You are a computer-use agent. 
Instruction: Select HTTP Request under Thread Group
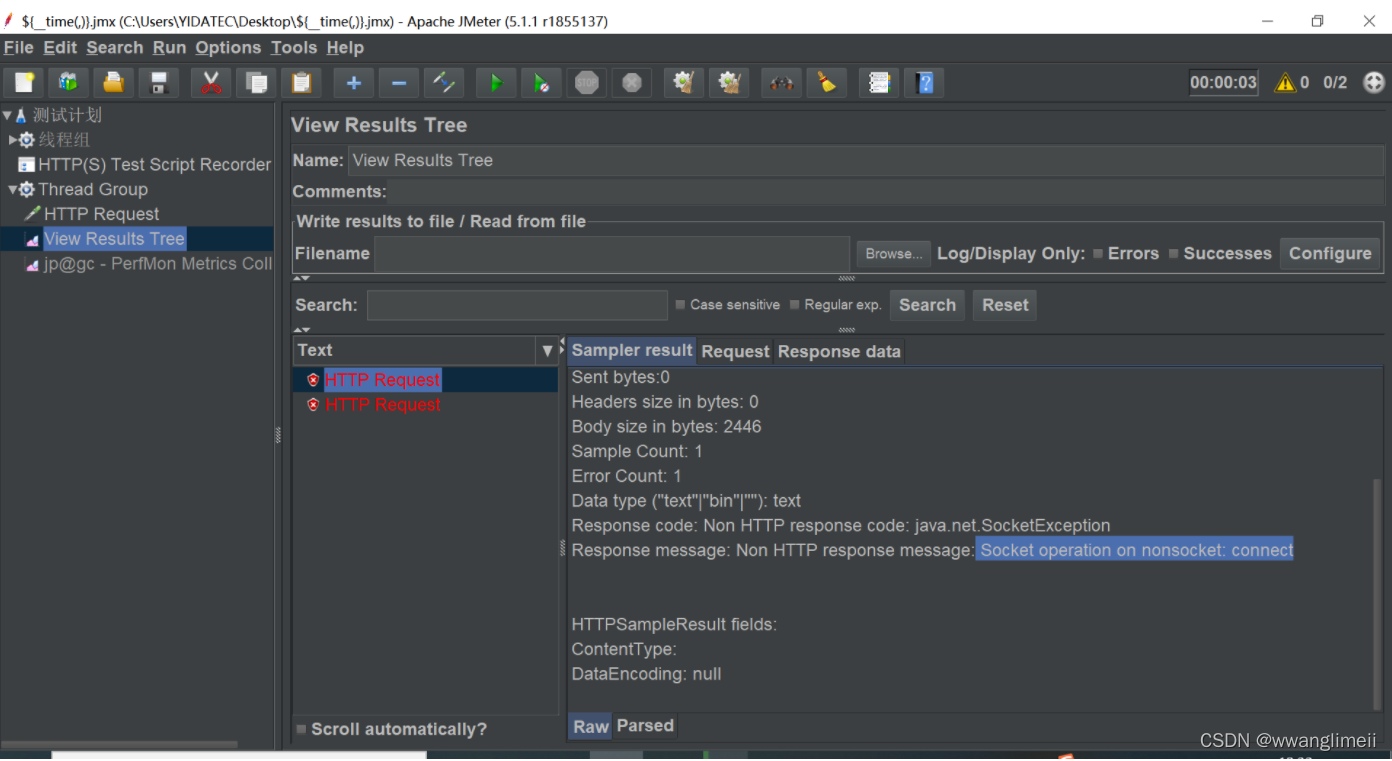[x=92, y=214]
